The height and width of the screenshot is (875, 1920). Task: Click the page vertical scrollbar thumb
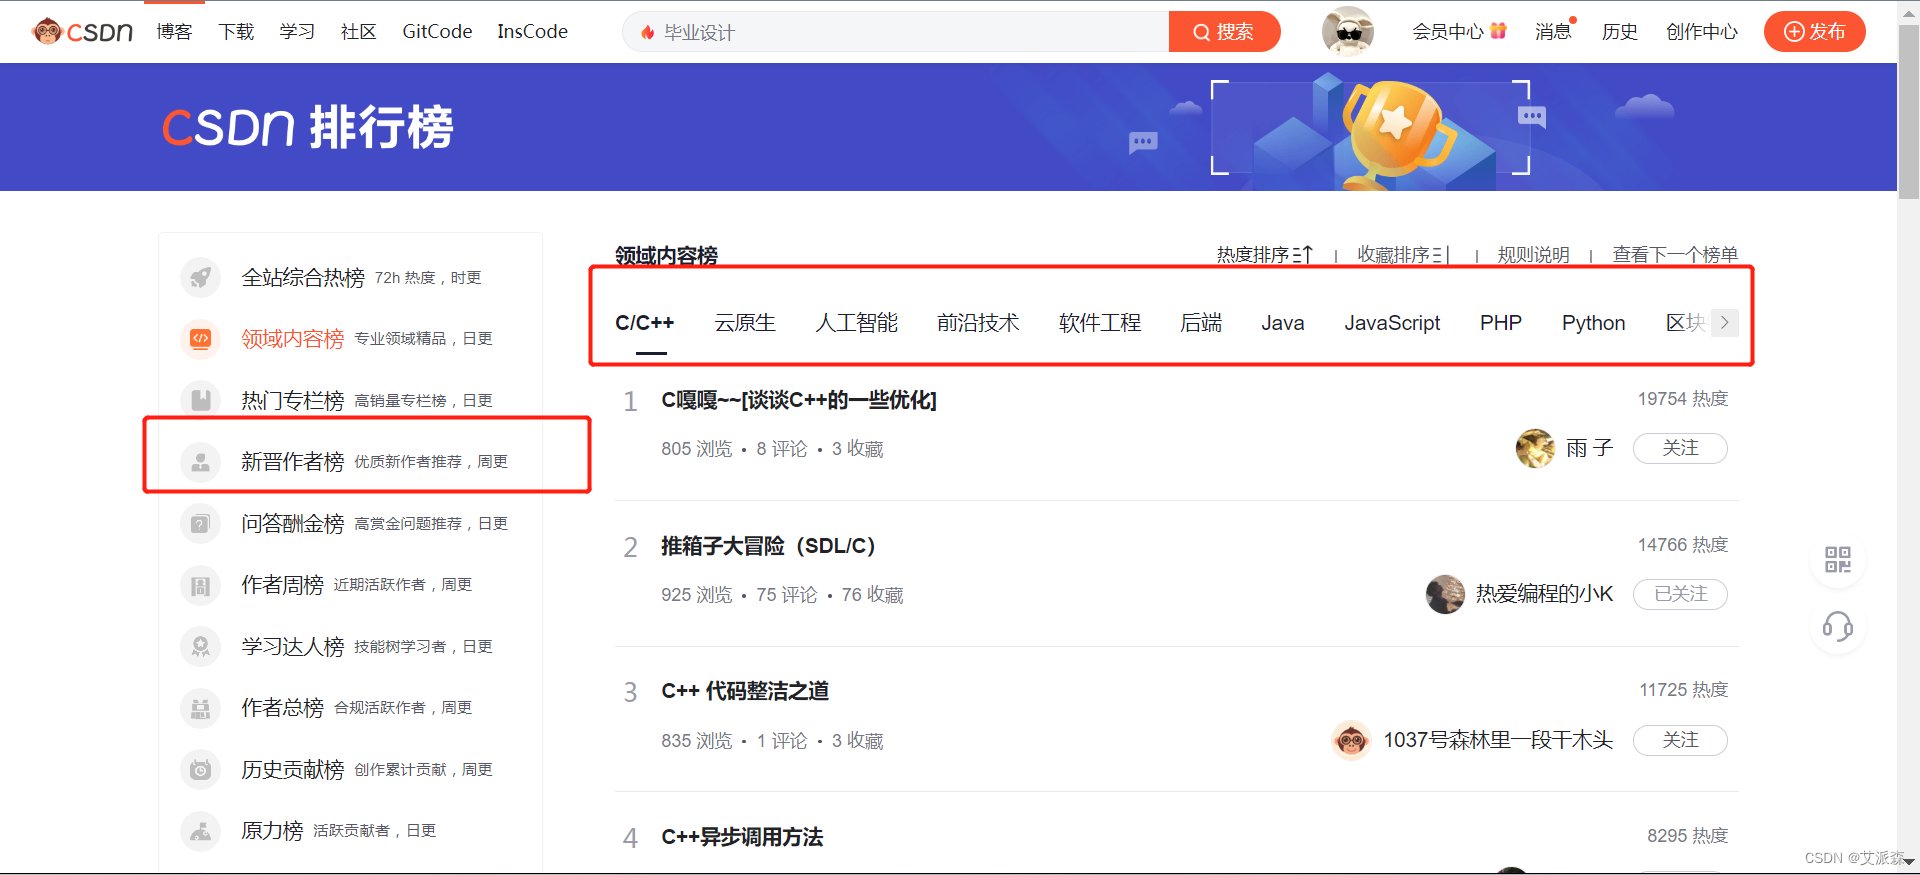(x=1908, y=110)
